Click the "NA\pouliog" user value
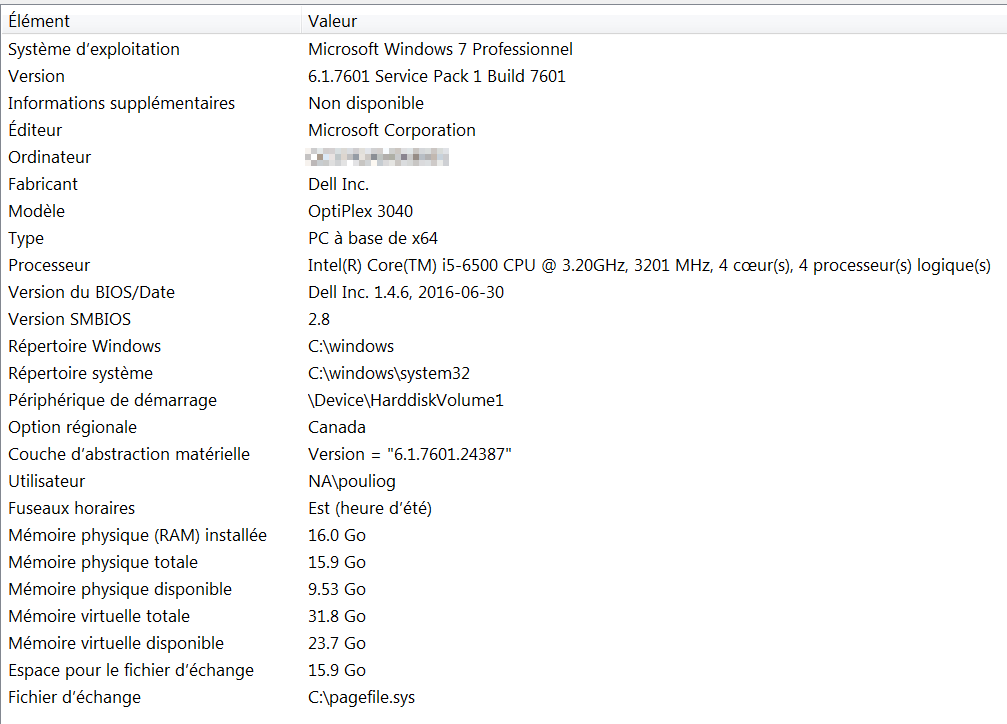This screenshot has height=724, width=1007. click(x=352, y=481)
